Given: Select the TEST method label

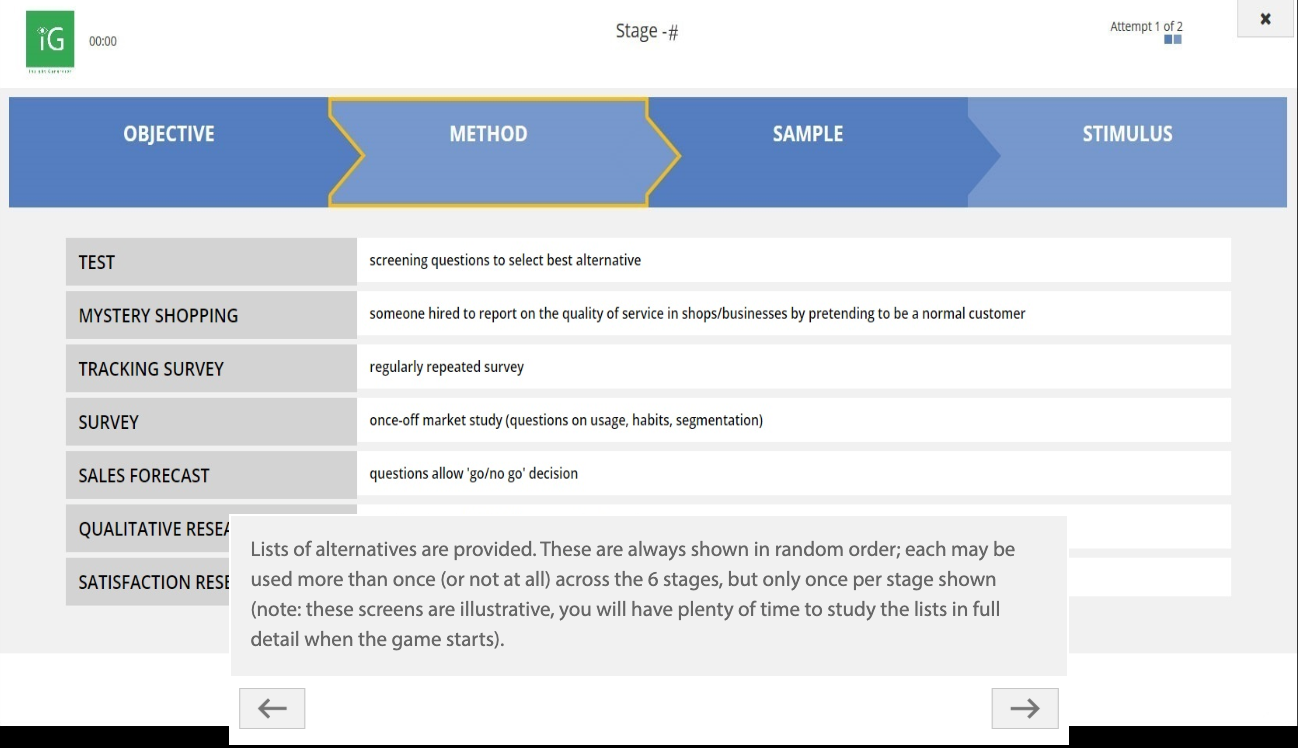Looking at the screenshot, I should (97, 262).
